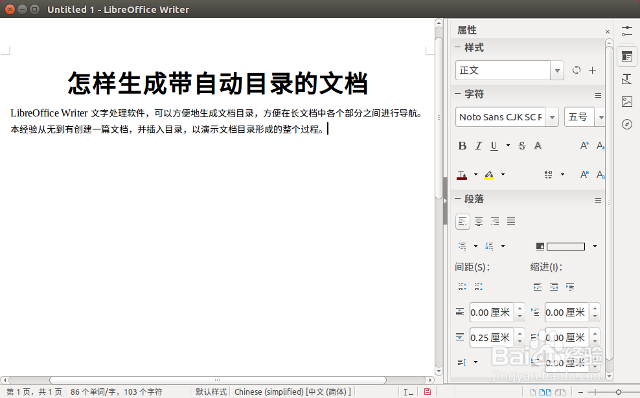Decrease paragraph spacing icon
Viewport: 640px width, 398px height.
pos(479,287)
